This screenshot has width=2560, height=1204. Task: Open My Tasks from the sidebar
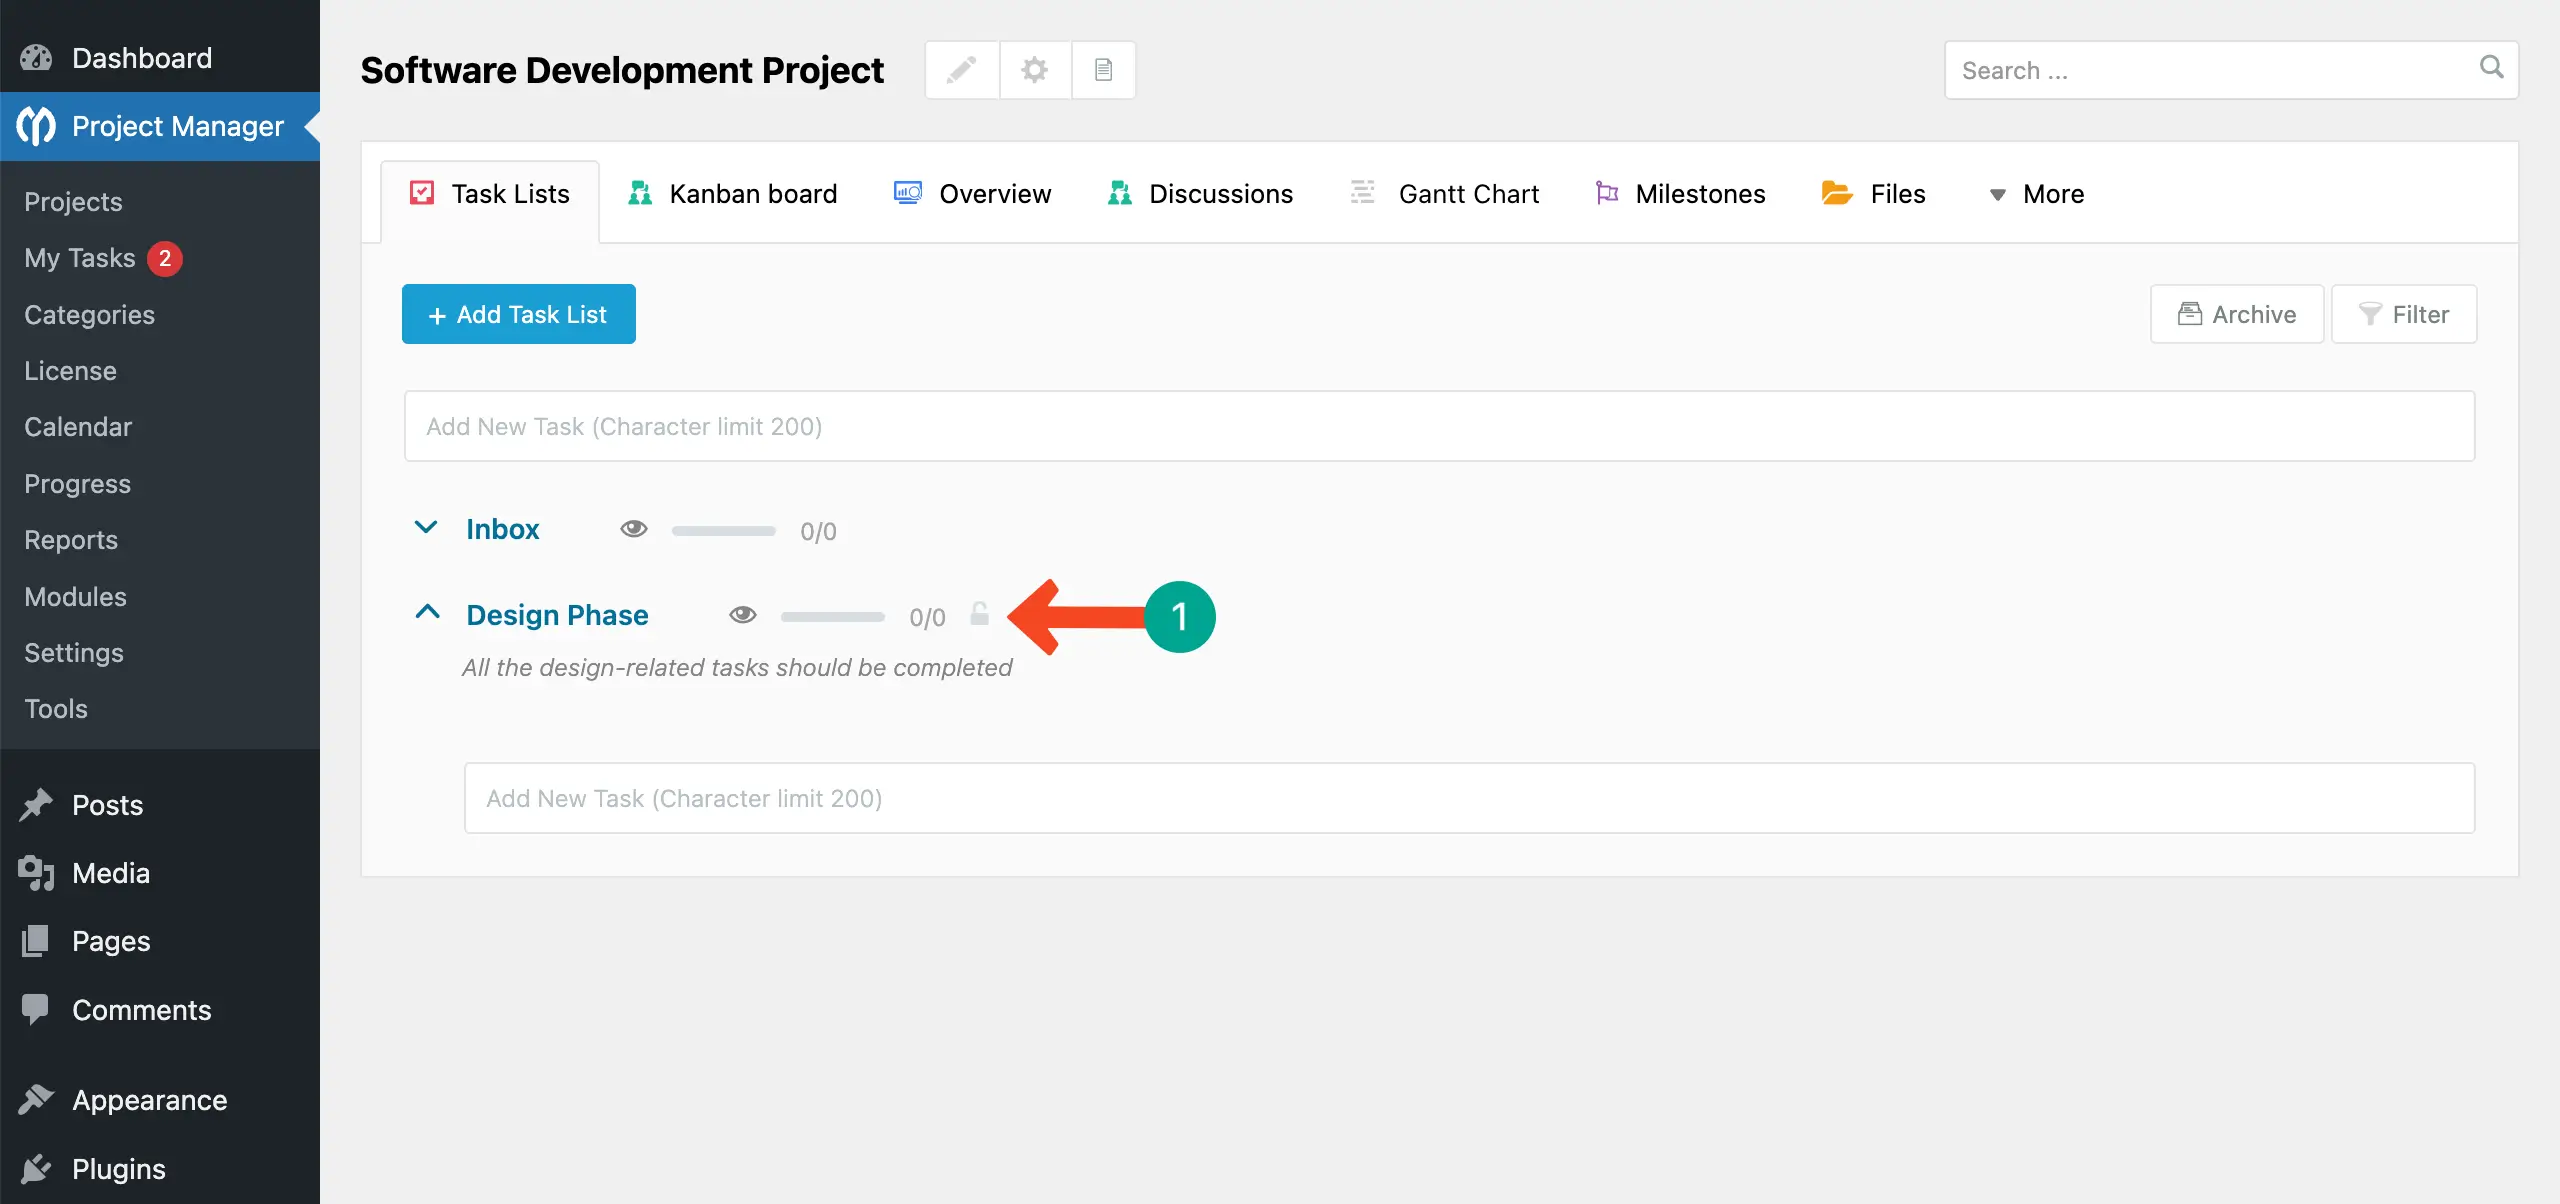click(80, 258)
